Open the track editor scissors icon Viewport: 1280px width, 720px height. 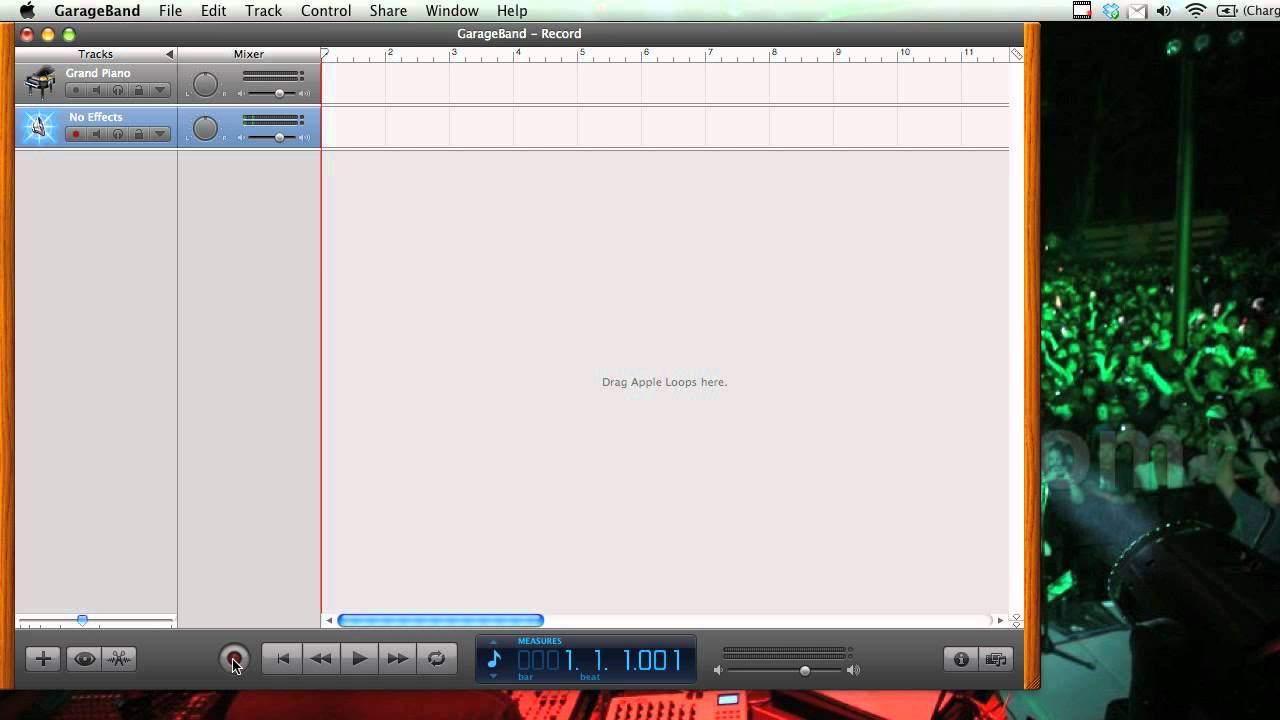[119, 659]
